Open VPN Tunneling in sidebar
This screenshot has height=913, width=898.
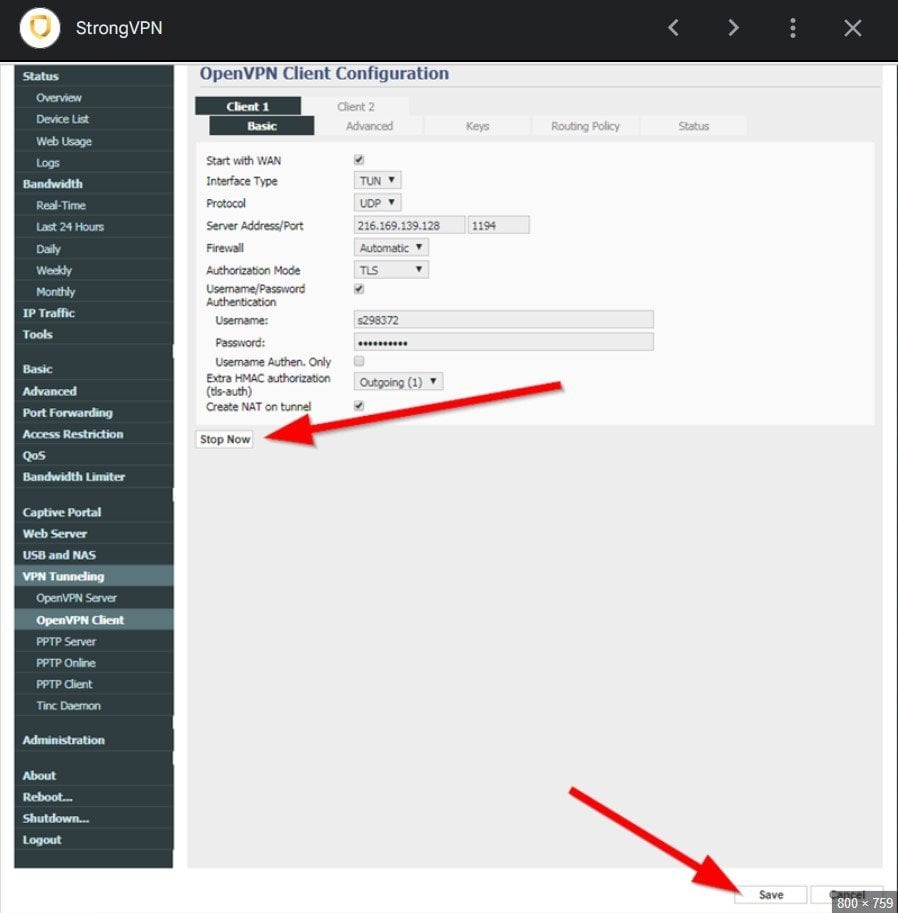click(x=94, y=576)
